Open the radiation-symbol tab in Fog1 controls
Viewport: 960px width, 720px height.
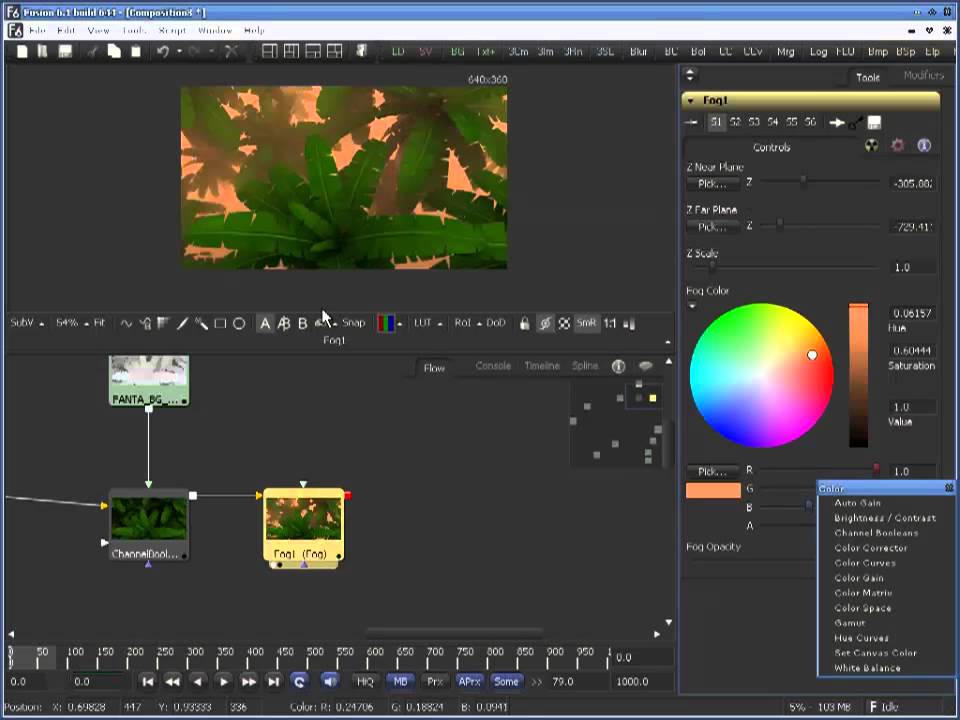pos(871,146)
